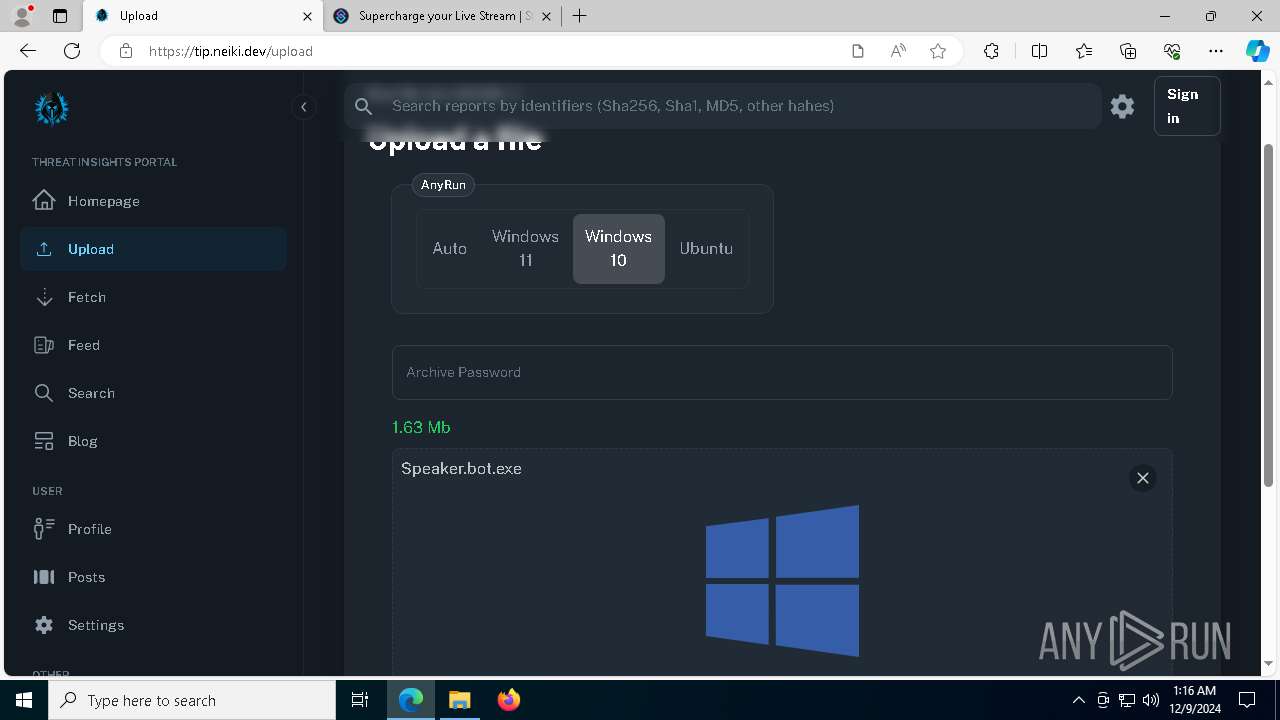Open the Profile sidebar item

coord(153,529)
